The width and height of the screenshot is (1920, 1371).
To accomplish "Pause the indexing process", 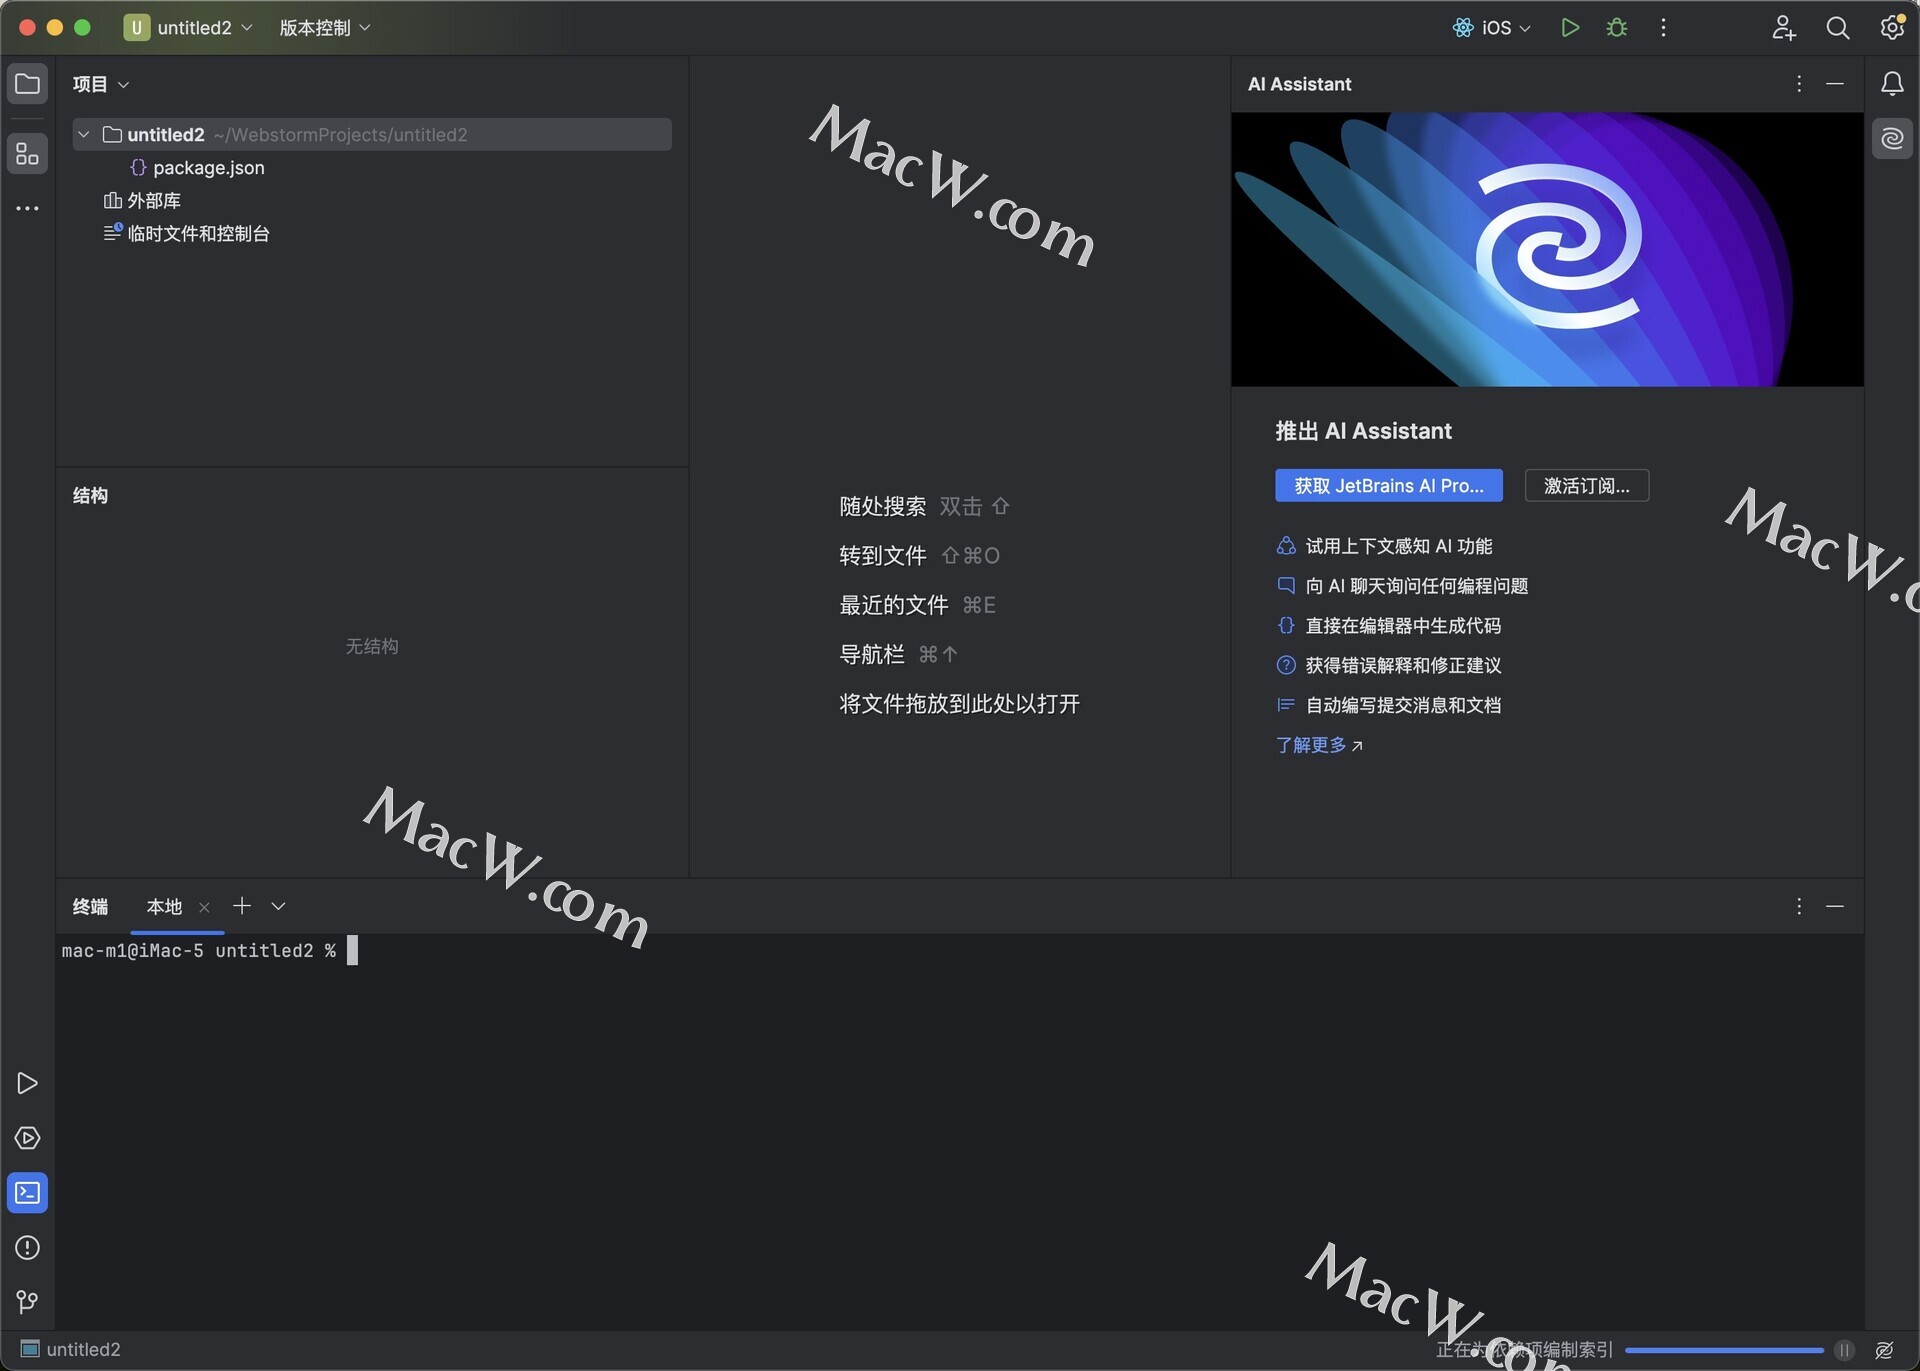I will 1845,1350.
